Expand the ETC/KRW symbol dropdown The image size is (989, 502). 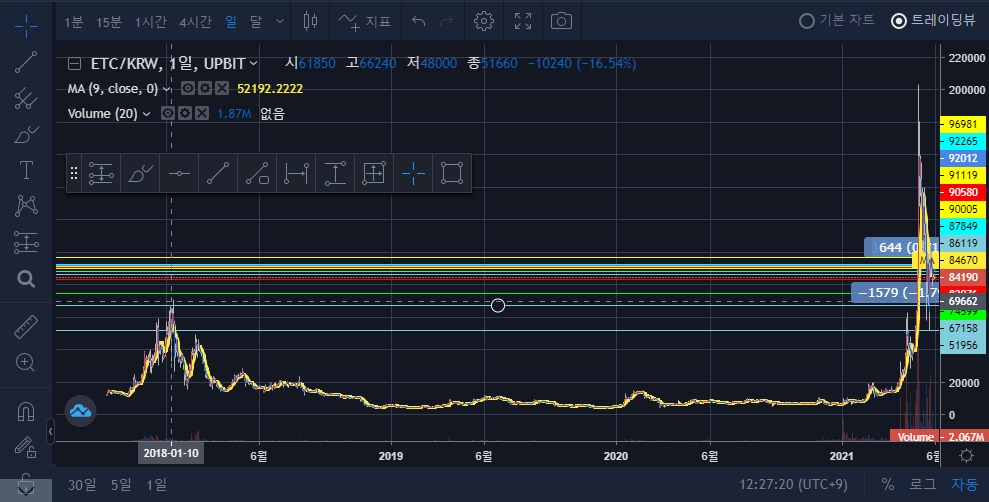coord(253,63)
